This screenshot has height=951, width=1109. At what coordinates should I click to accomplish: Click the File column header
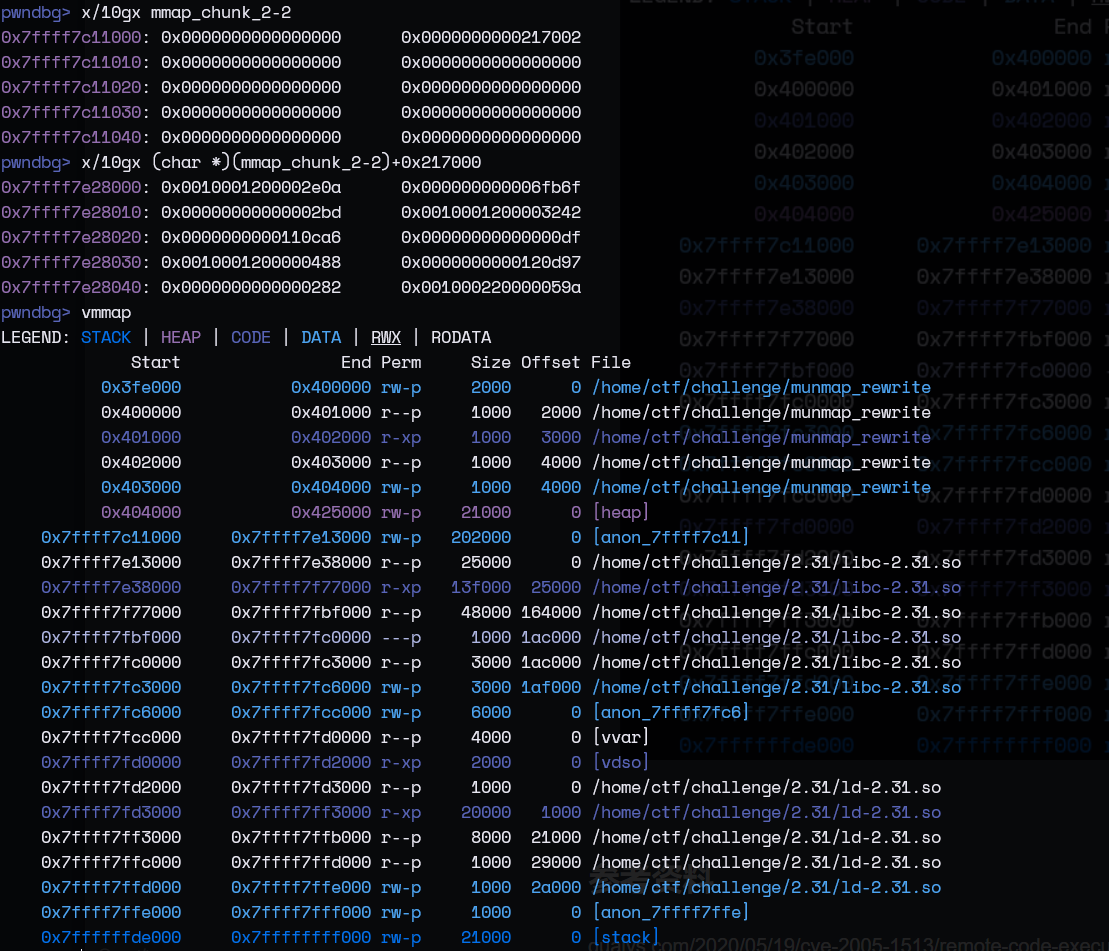tap(611, 362)
